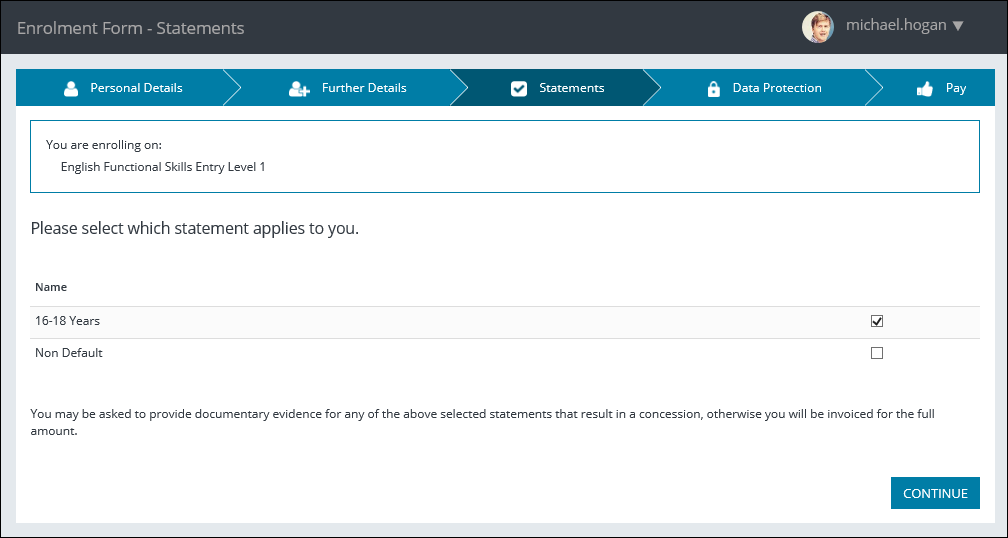Click michael.hogan profile avatar picture

click(x=818, y=27)
